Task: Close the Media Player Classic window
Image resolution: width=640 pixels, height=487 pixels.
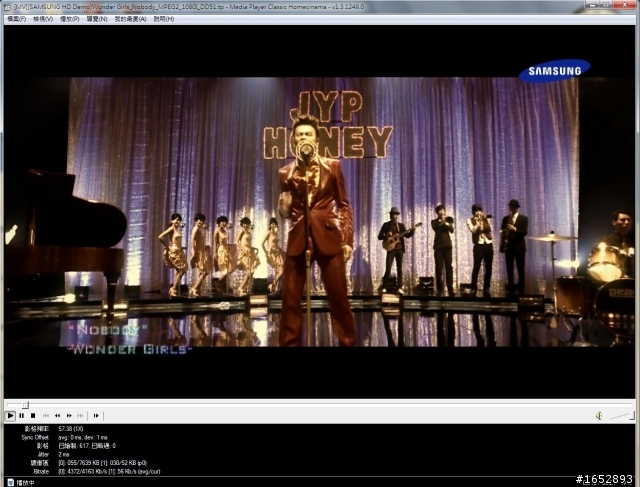Action: tap(625, 4)
